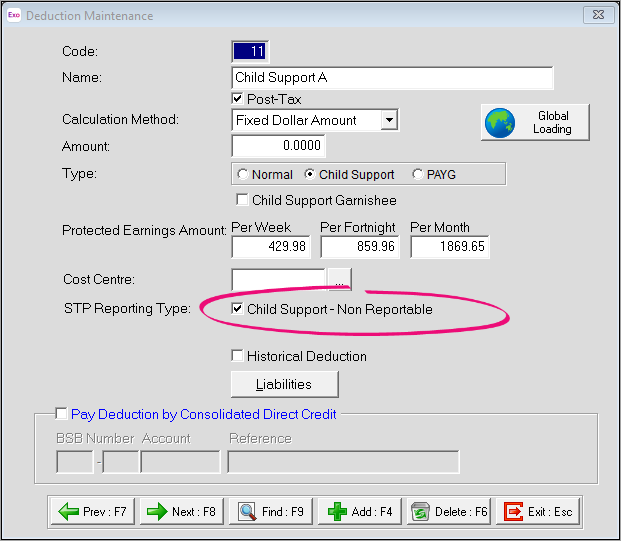The width and height of the screenshot is (621, 541).
Task: Select the Normal type radio button
Action: coord(243,174)
